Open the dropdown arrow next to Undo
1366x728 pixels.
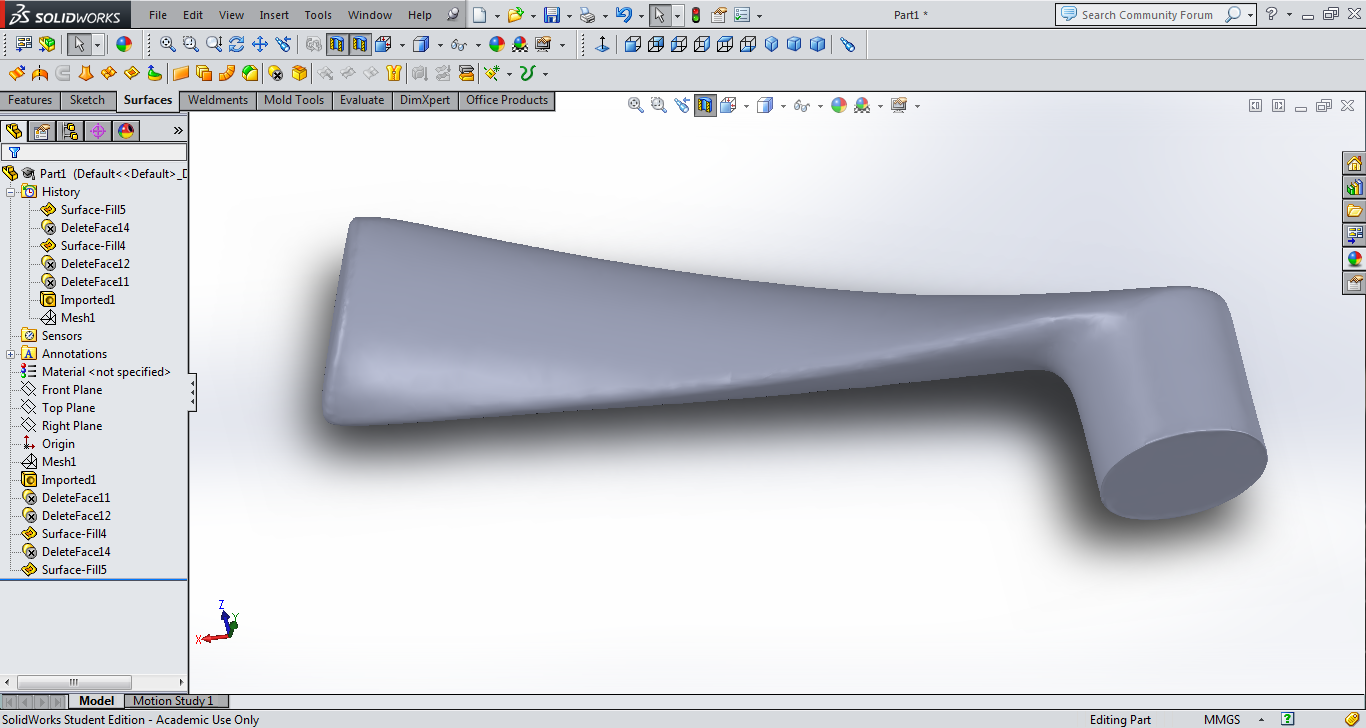click(641, 15)
